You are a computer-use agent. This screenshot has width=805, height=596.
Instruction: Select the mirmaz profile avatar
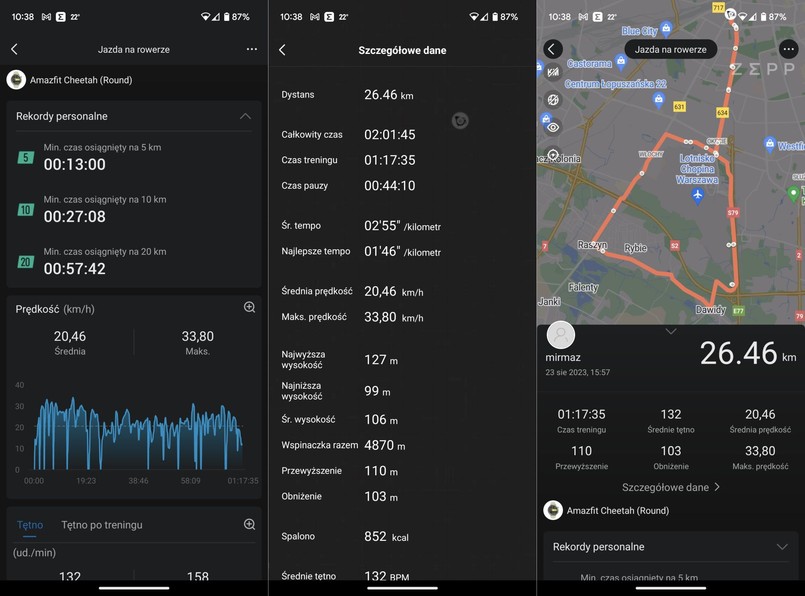(x=560, y=333)
